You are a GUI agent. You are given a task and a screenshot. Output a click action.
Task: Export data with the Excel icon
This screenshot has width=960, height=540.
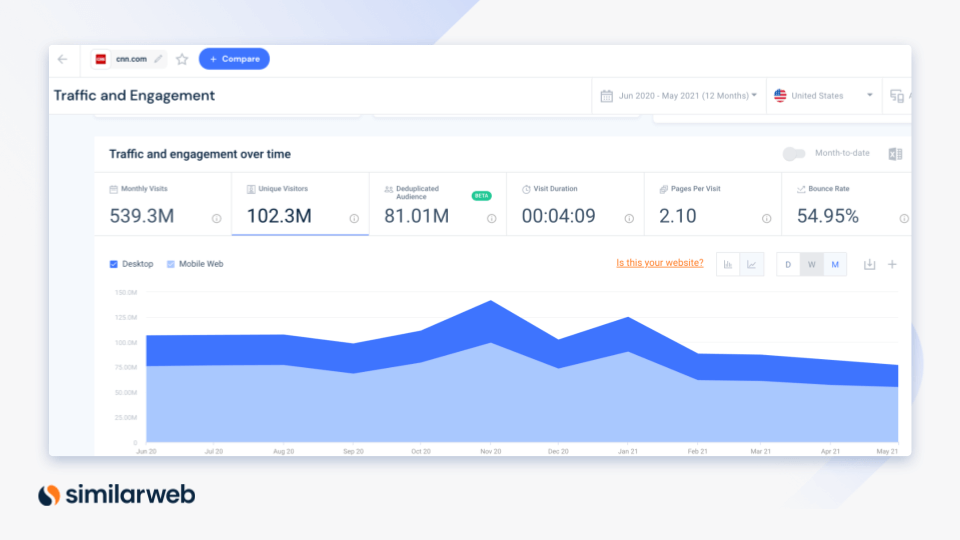coord(895,154)
